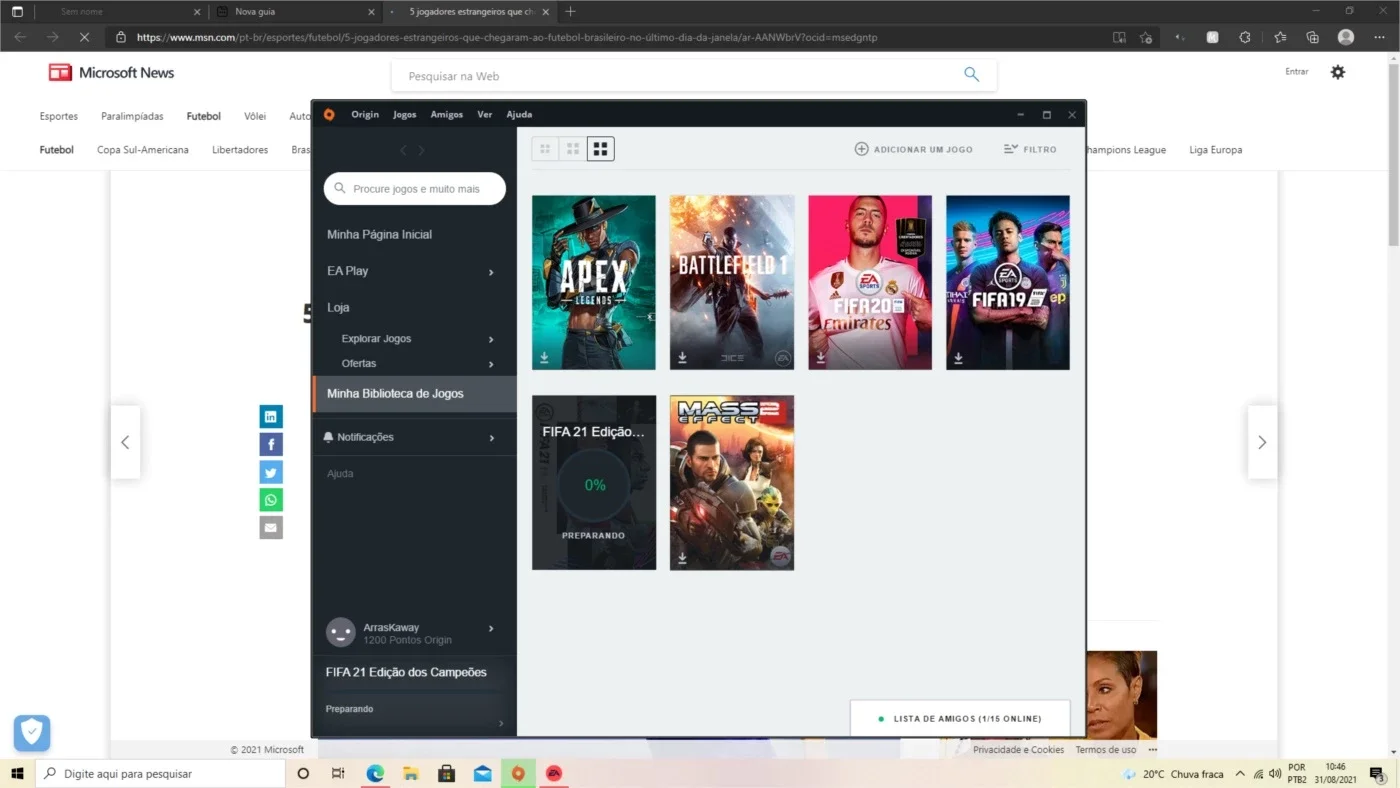Open the Paralimpíadas tab on MSN
Viewport: 1400px width, 788px height.
132,116
